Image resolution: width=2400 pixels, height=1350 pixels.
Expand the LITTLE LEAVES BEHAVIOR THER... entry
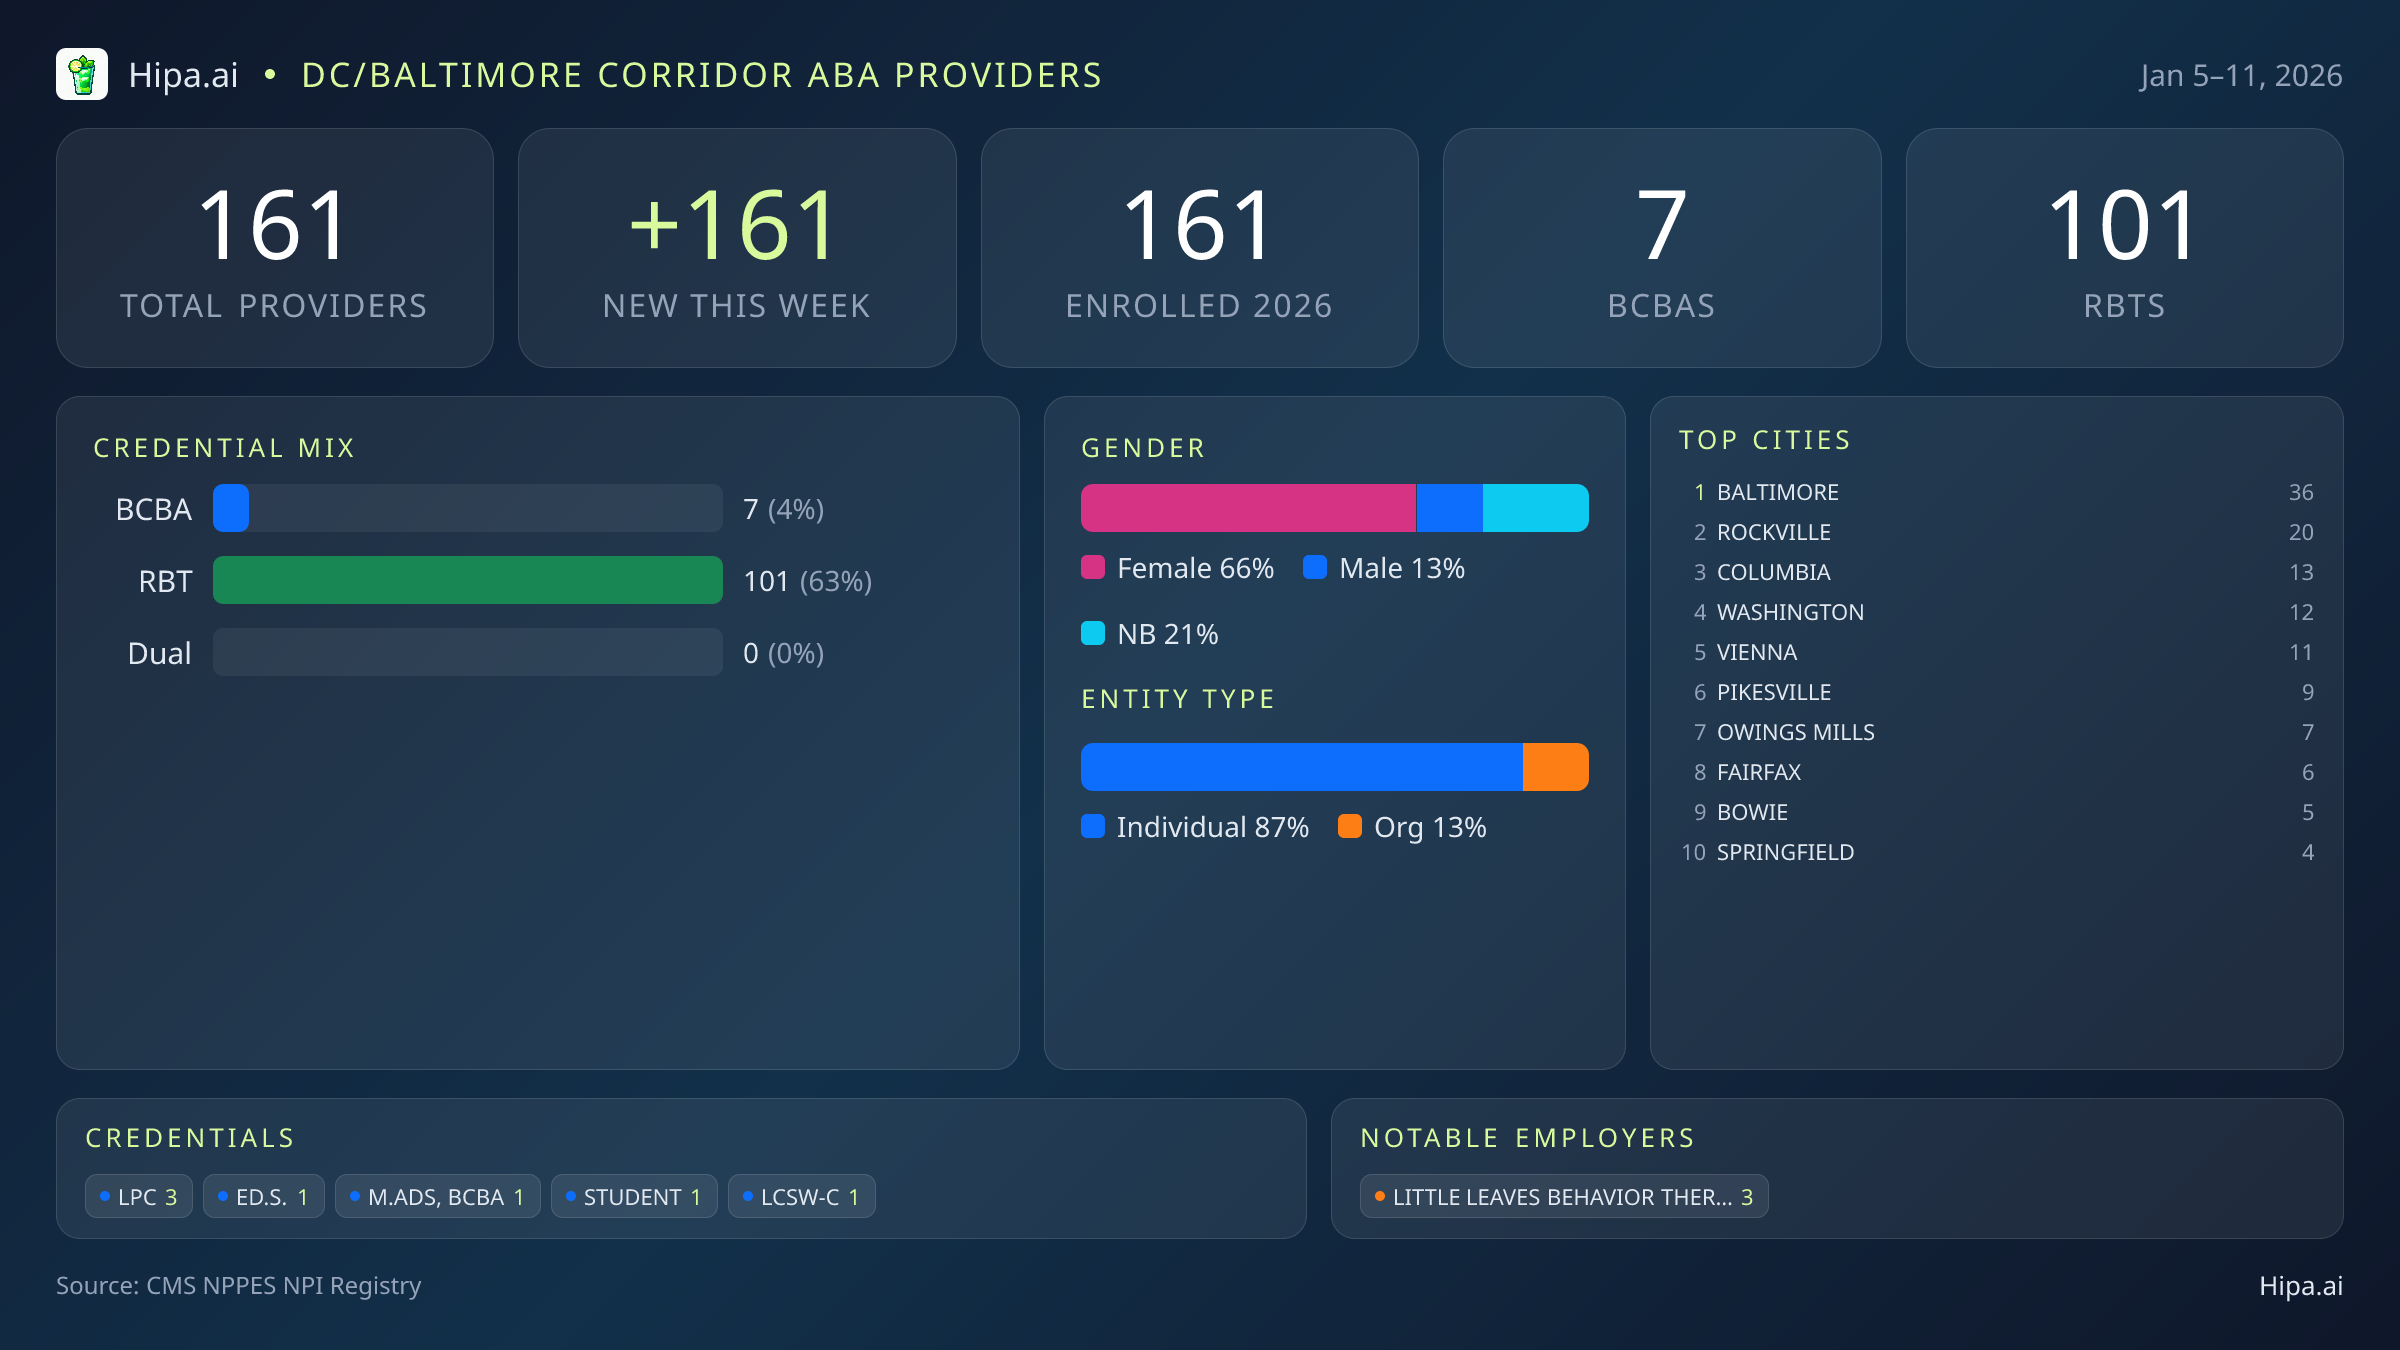(x=1564, y=1196)
